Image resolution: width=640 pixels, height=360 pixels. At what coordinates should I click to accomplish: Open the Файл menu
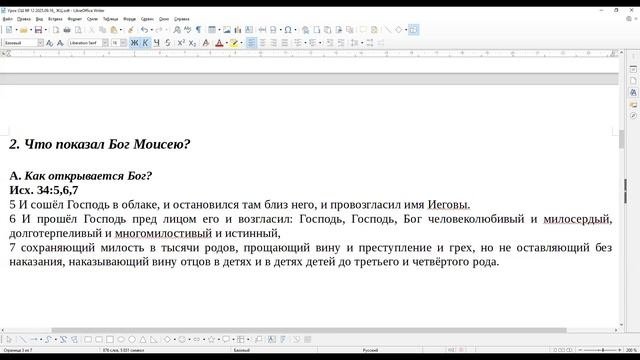pos(7,19)
